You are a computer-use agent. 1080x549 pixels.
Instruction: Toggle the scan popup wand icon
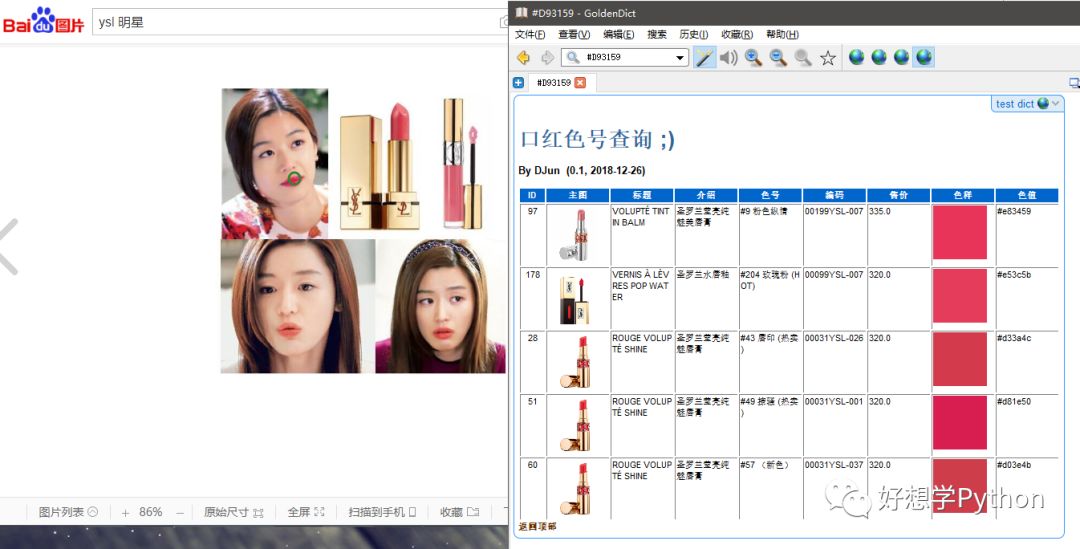point(704,57)
